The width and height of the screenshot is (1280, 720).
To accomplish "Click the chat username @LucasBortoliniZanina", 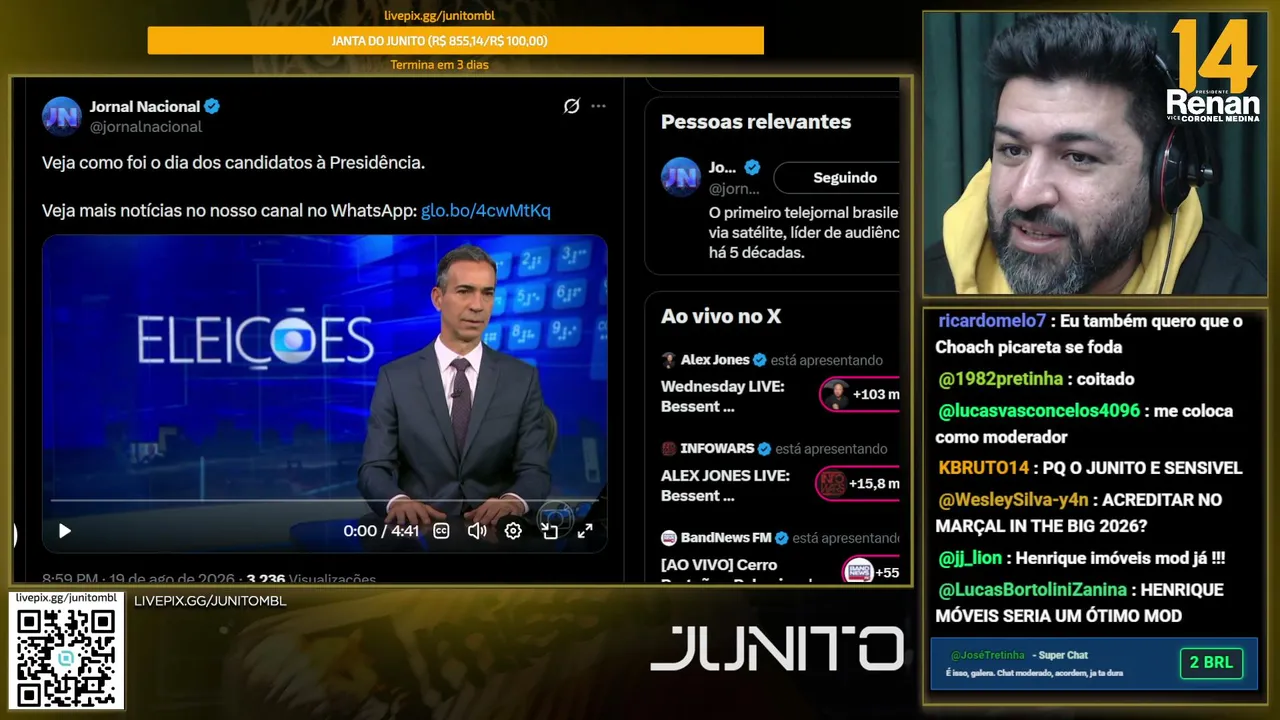I will click(1033, 590).
